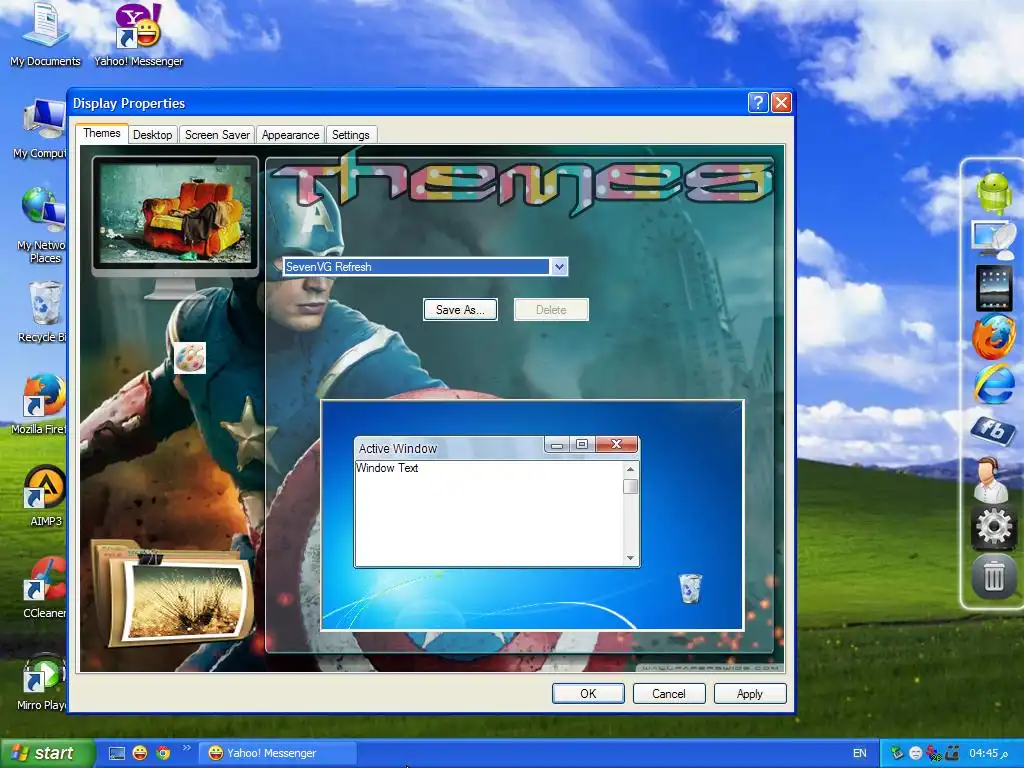Click the monitor with satellite dish dock icon
Viewport: 1024px width, 768px height.
tap(993, 239)
